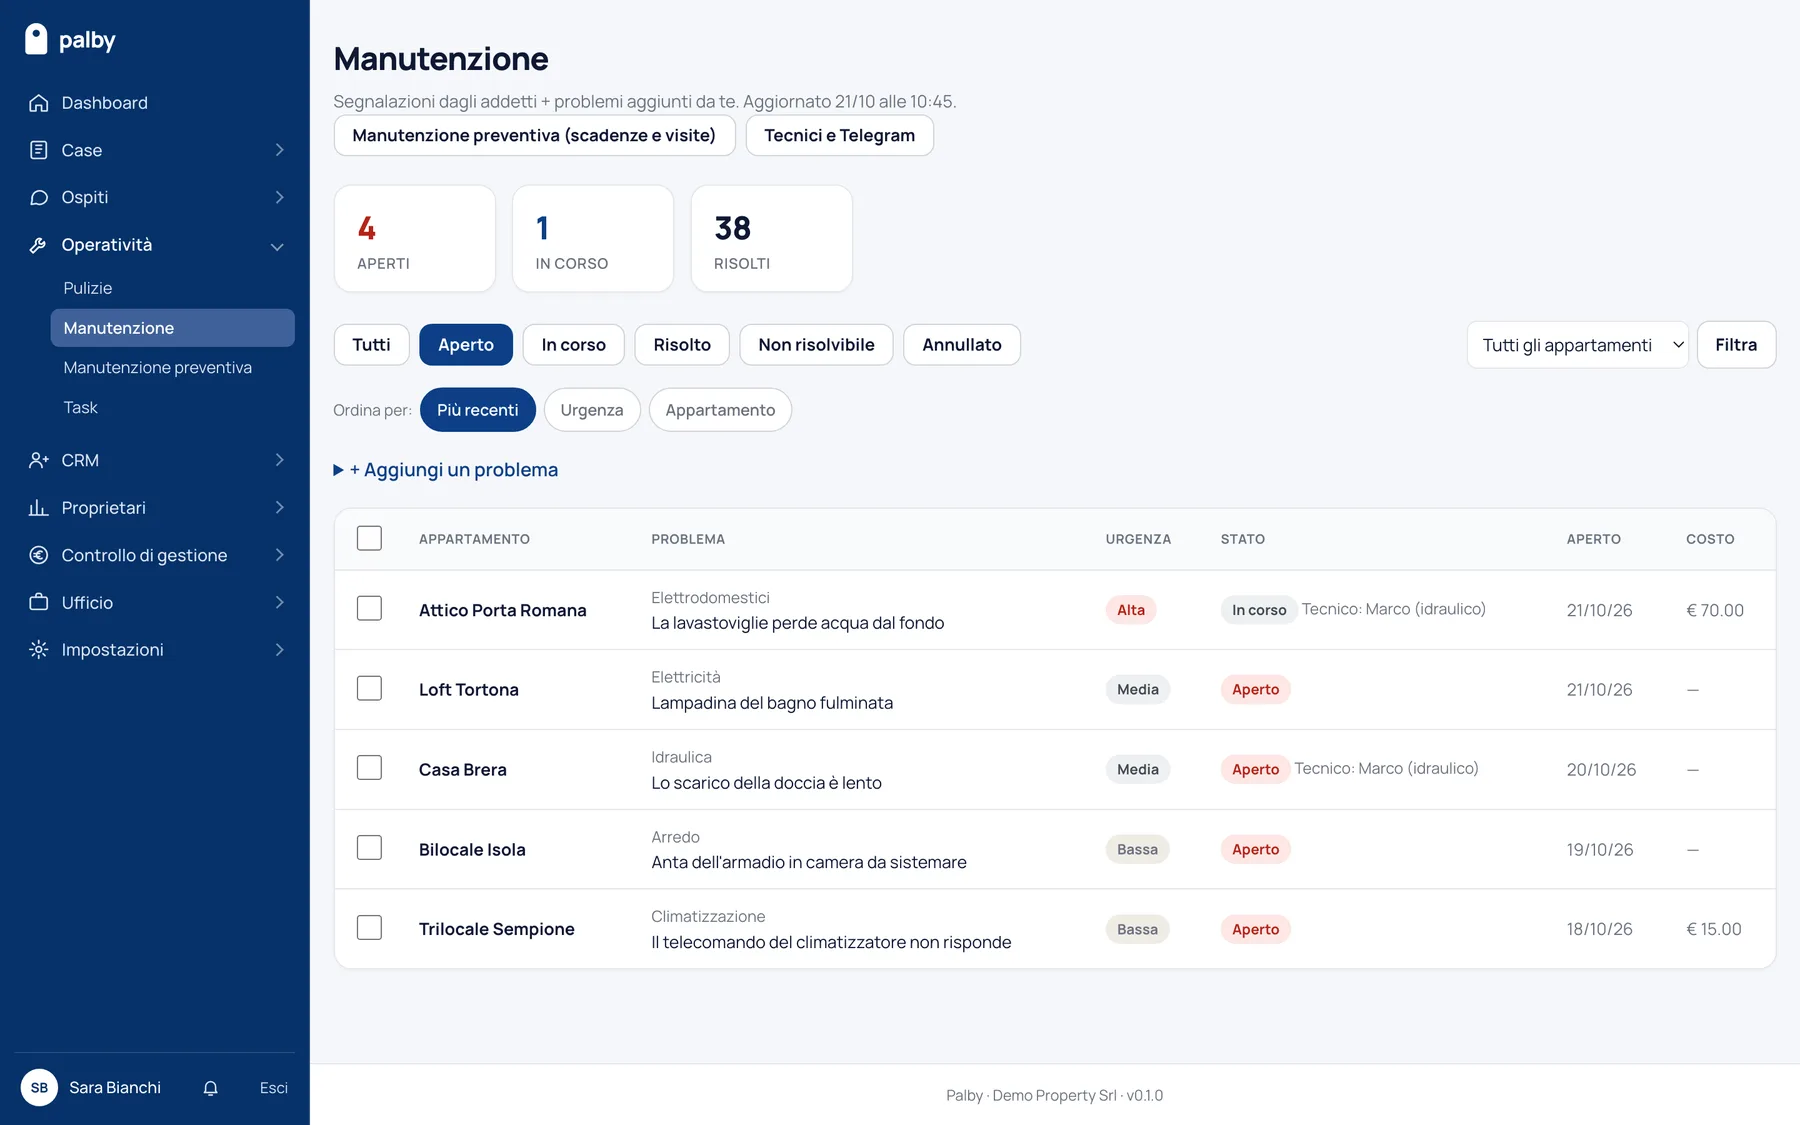The image size is (1800, 1125).
Task: Click the 38 Risolti stat card
Action: tap(772, 239)
